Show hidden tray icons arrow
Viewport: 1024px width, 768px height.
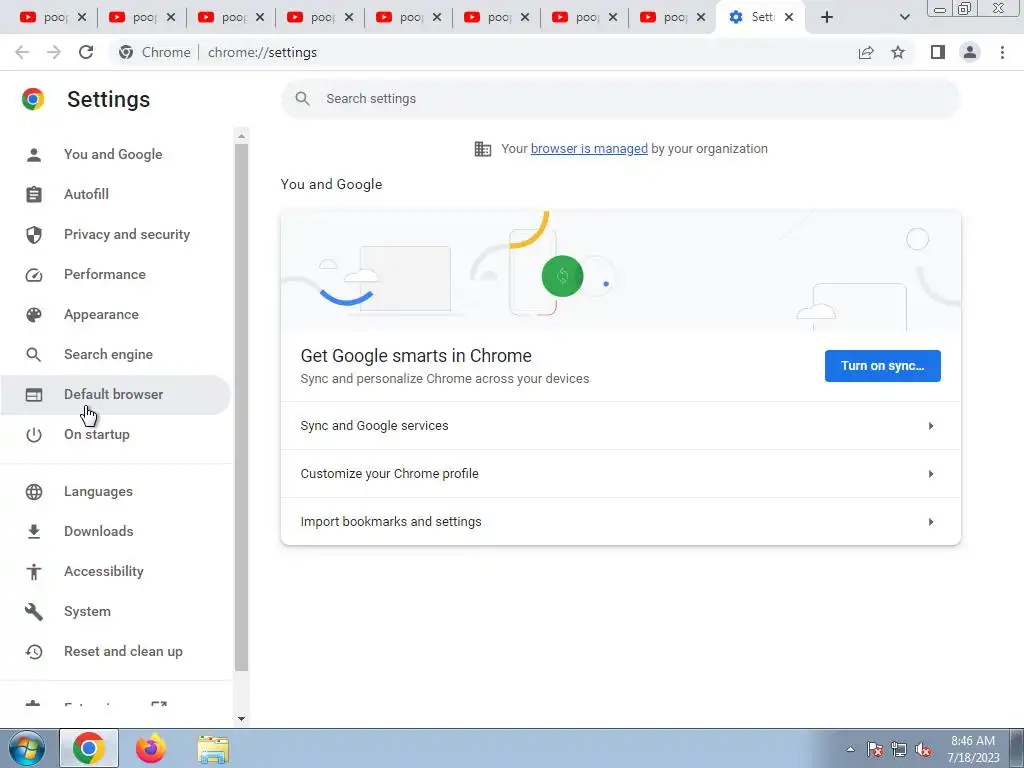click(x=850, y=749)
